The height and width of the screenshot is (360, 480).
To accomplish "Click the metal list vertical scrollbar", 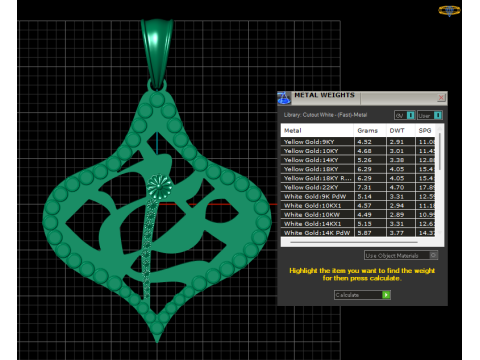I will (x=440, y=152).
